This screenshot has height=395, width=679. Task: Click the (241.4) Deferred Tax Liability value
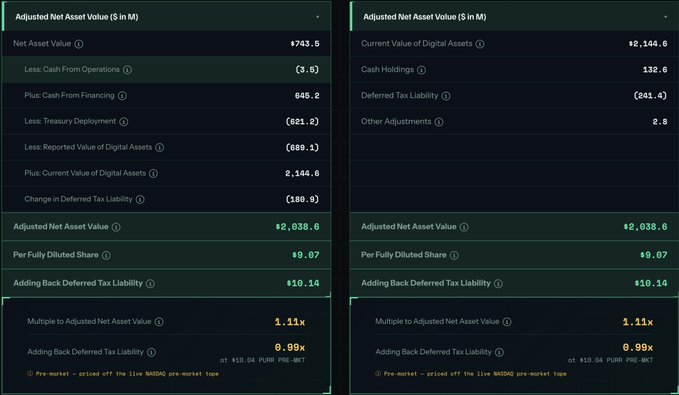(650, 96)
